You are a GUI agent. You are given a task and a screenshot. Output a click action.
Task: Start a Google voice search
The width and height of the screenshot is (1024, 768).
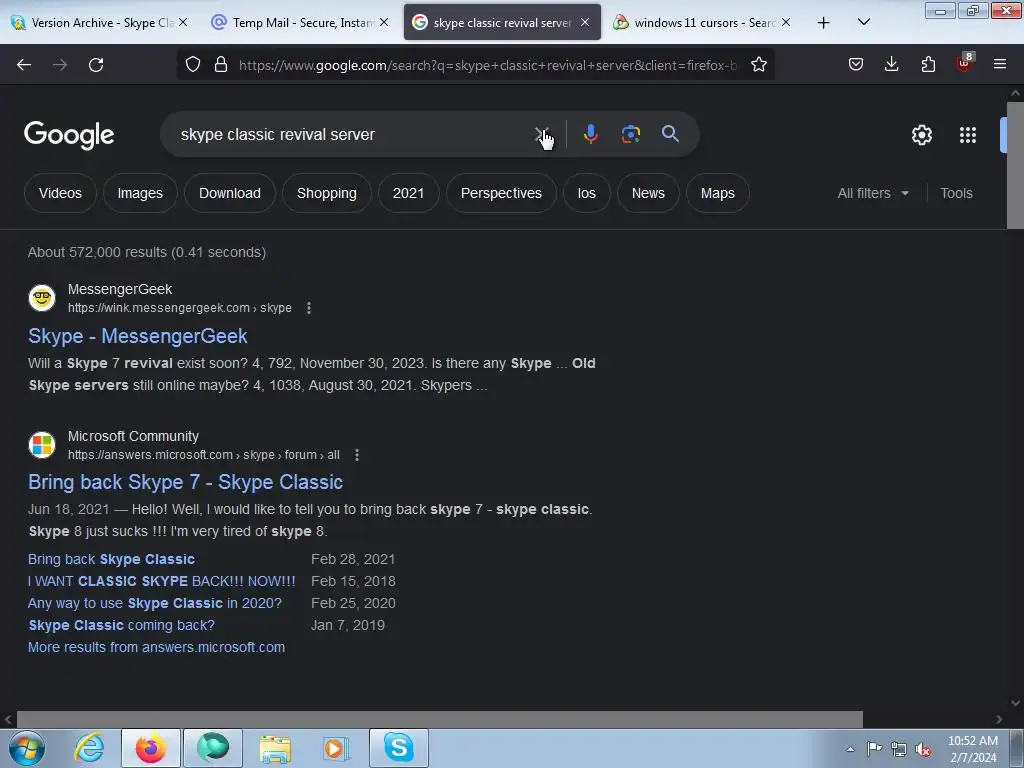point(590,134)
